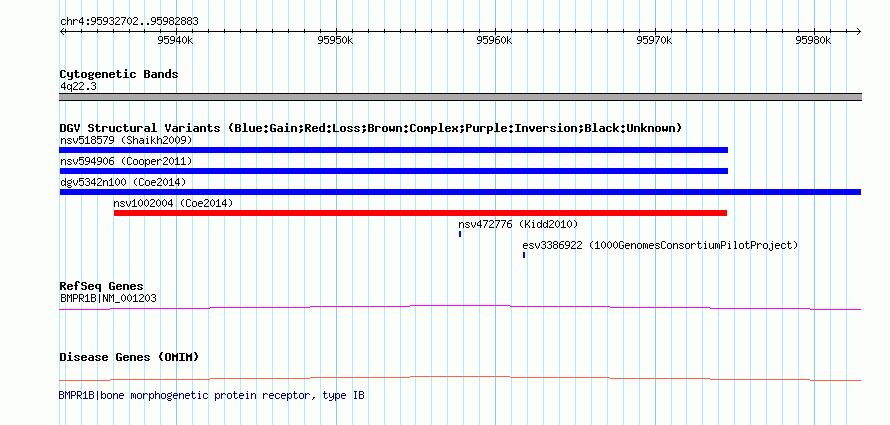
Task: Open the nsv472776 (Kidd2010) label
Action: 518,225
